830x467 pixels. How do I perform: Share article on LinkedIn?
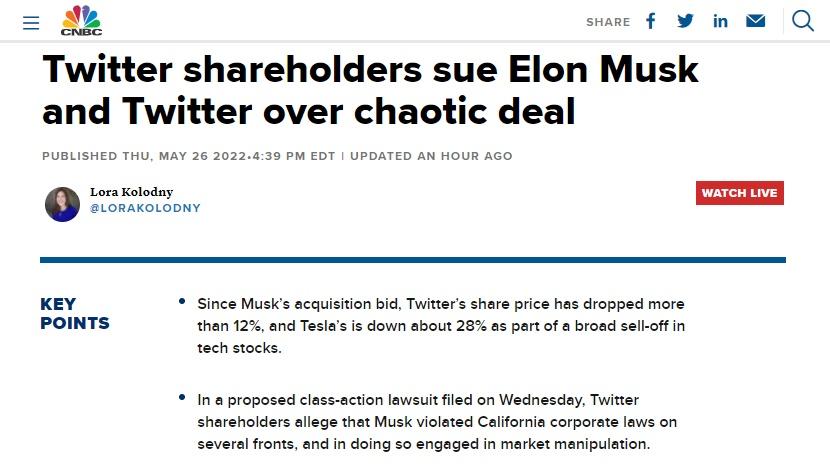coord(720,21)
